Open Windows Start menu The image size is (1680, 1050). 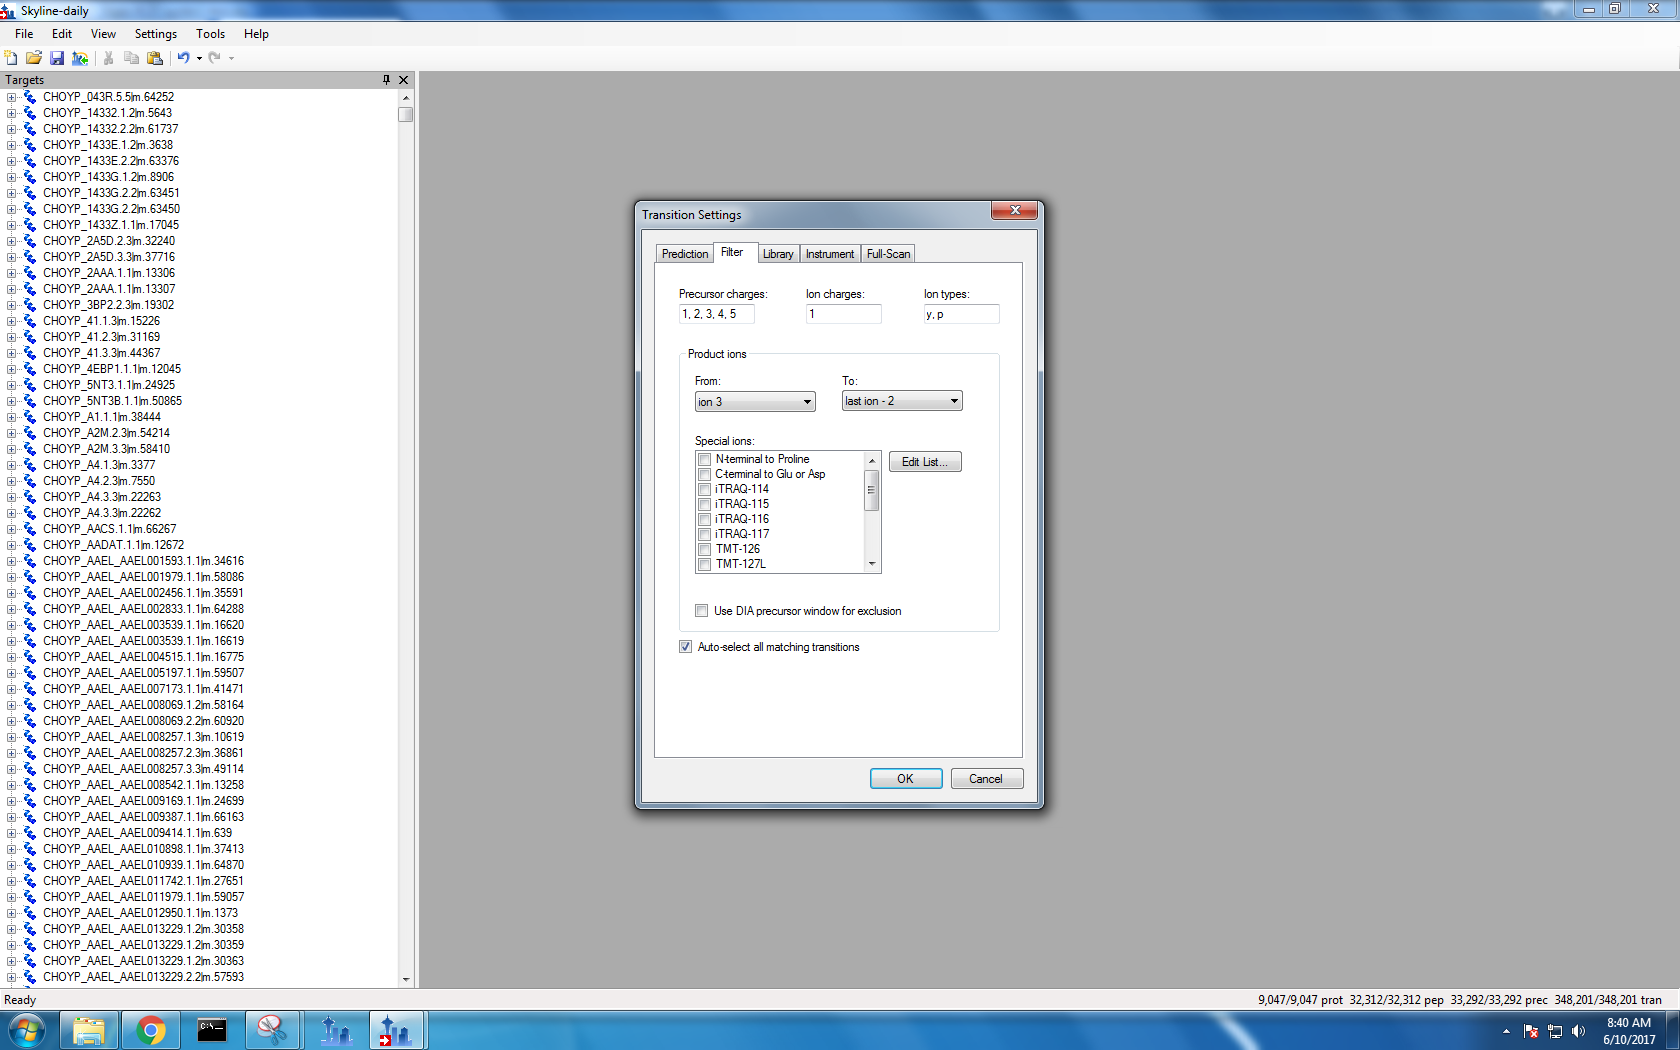26,1030
